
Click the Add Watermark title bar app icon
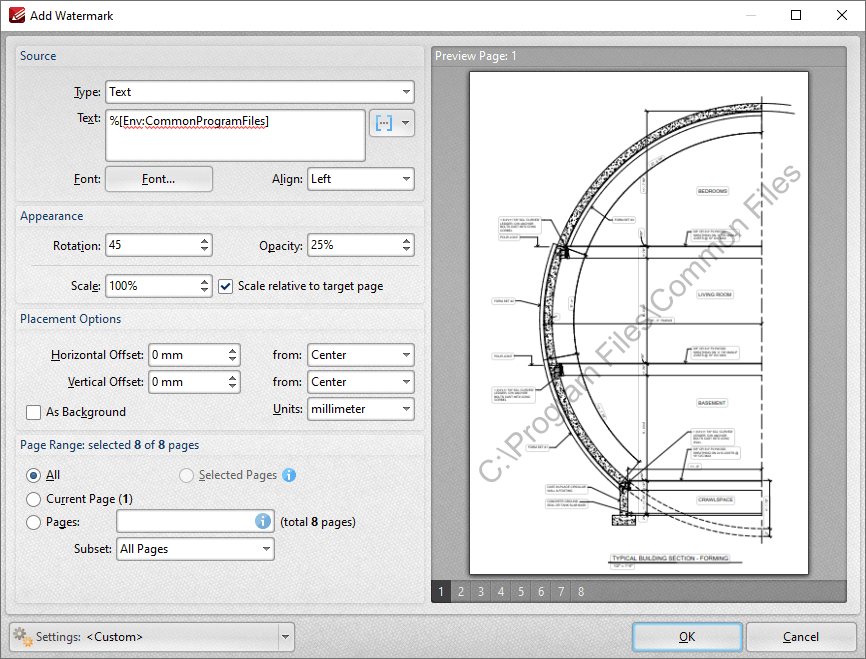pyautogui.click(x=17, y=15)
